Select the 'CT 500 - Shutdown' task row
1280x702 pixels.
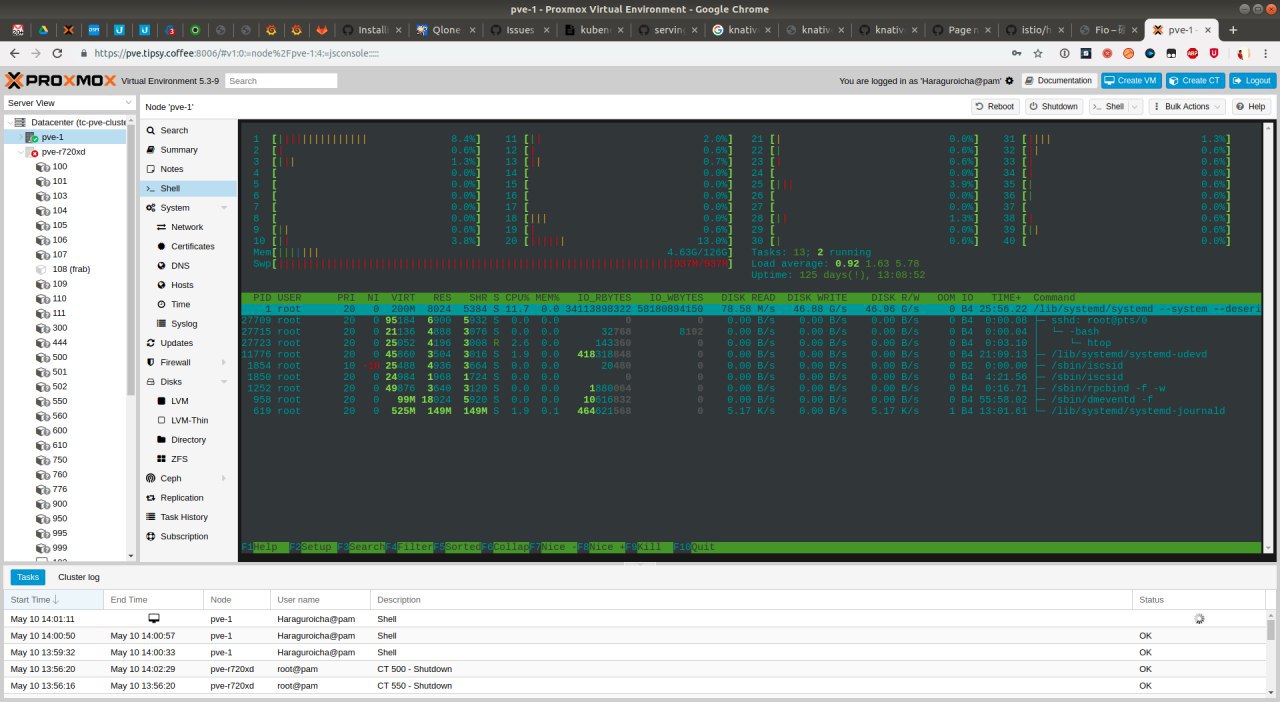pos(634,669)
